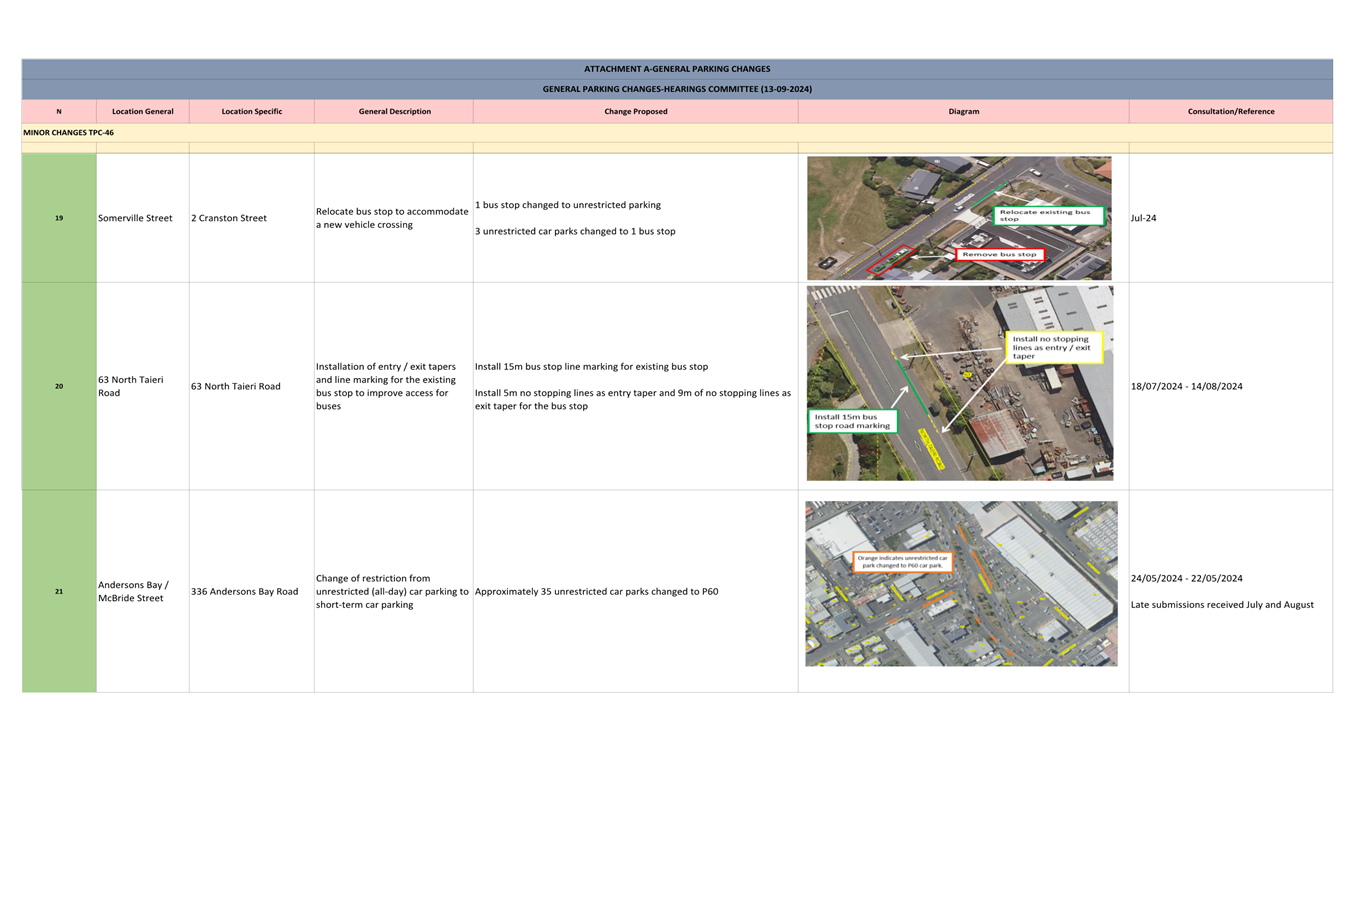Click 'Install no stopping lines as entry / exit taper' label
1355x906 pixels.
[x=1054, y=347]
